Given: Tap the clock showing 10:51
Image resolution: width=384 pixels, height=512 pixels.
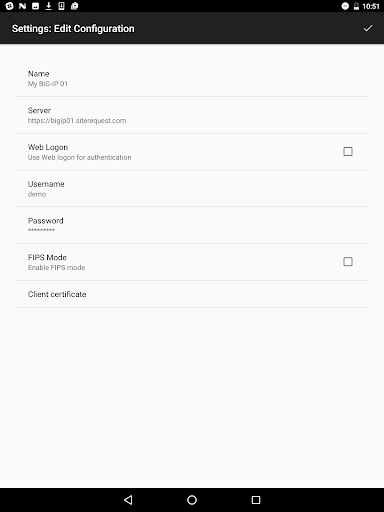Looking at the screenshot, I should click(x=371, y=6).
